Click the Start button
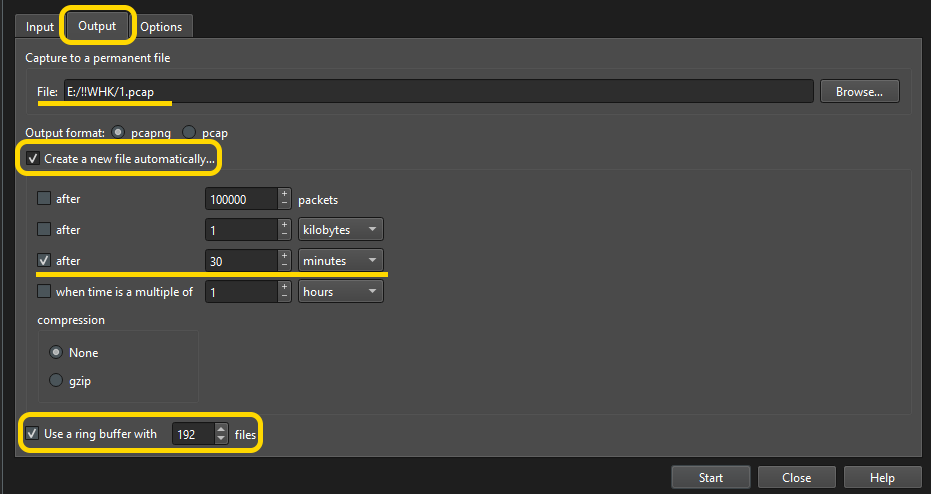 pos(711,477)
